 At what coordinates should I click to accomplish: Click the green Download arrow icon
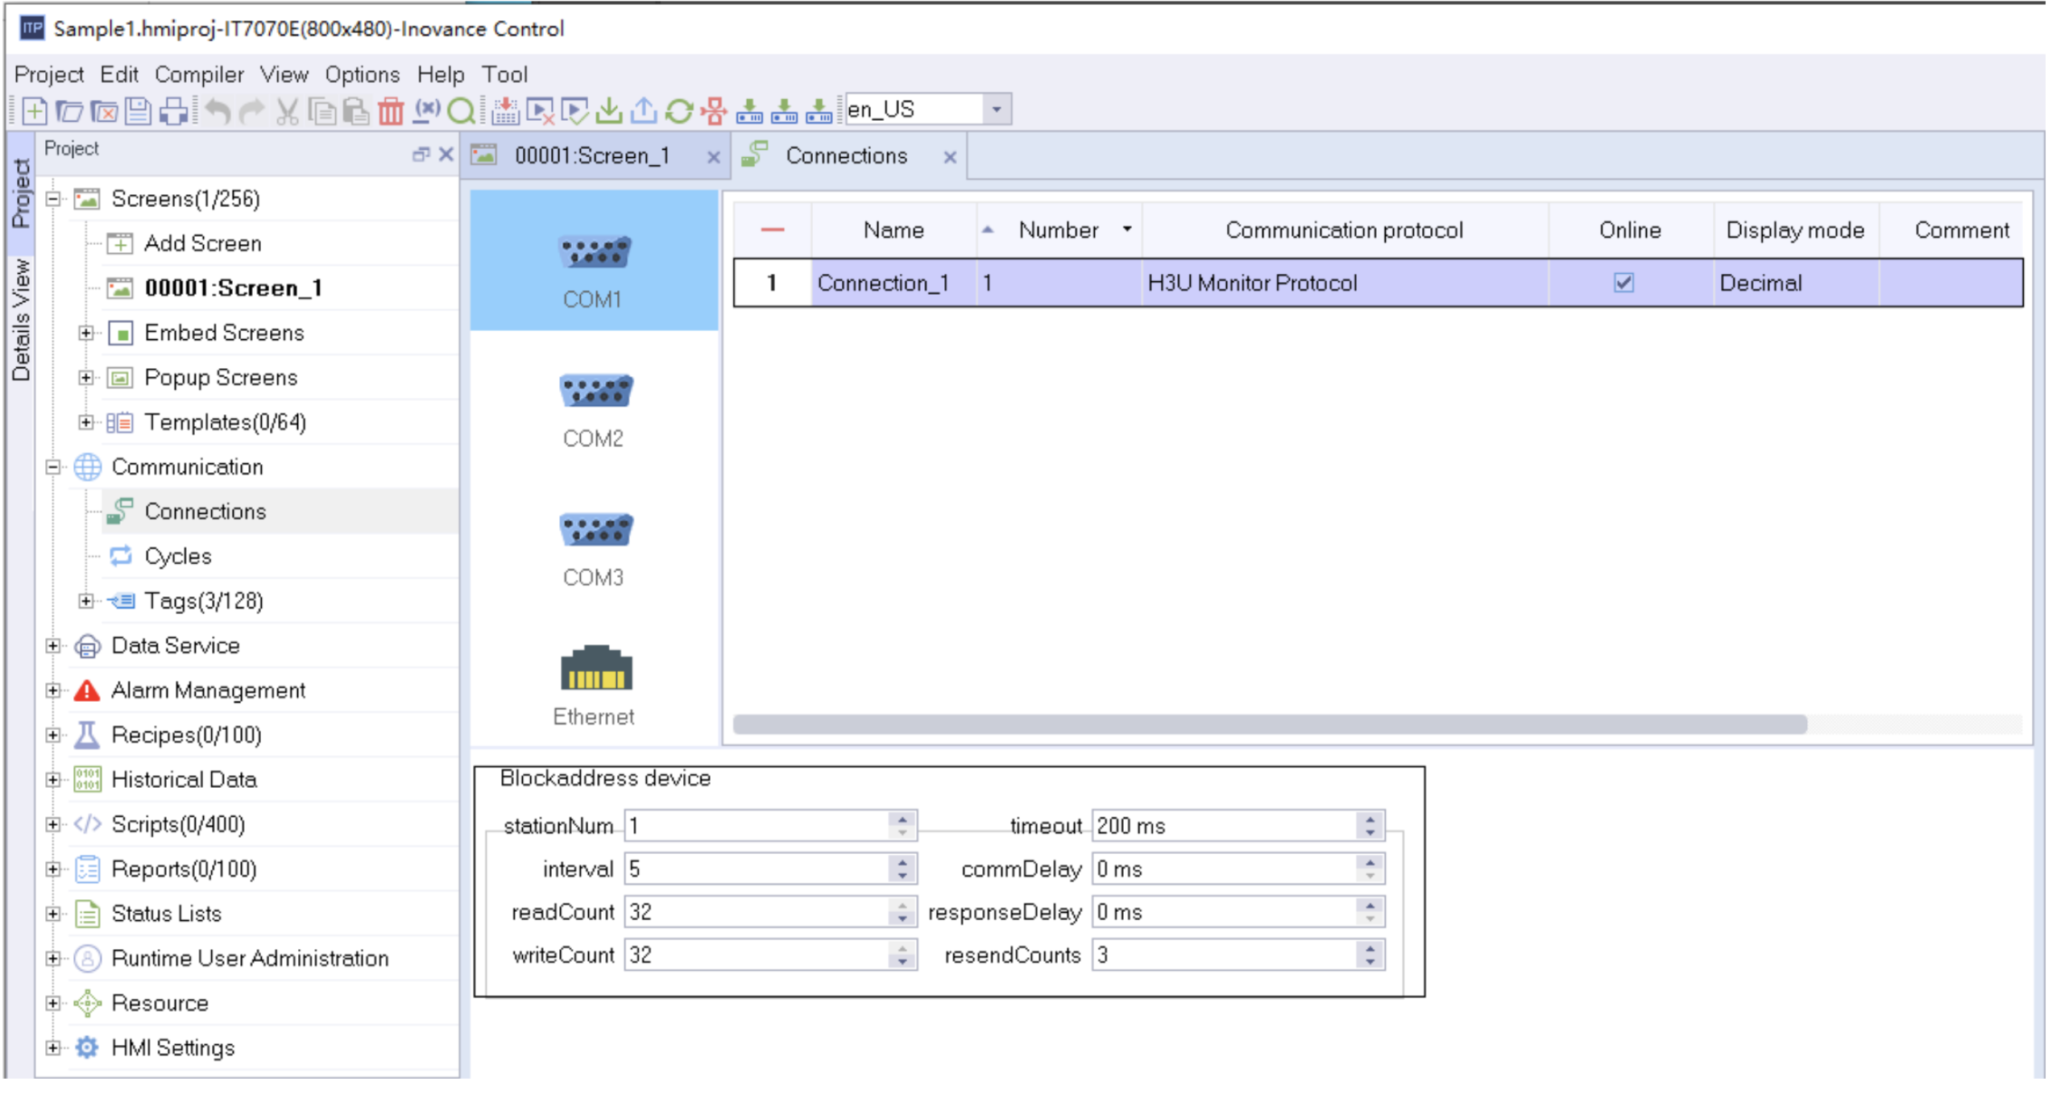pyautogui.click(x=609, y=111)
